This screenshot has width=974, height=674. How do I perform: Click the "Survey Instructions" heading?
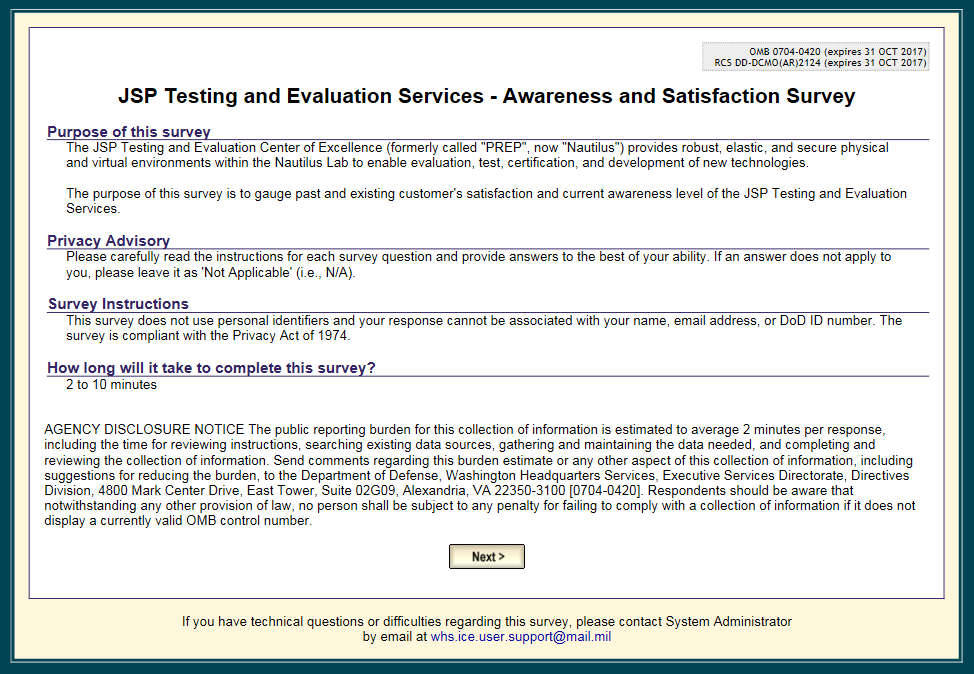[x=118, y=304]
